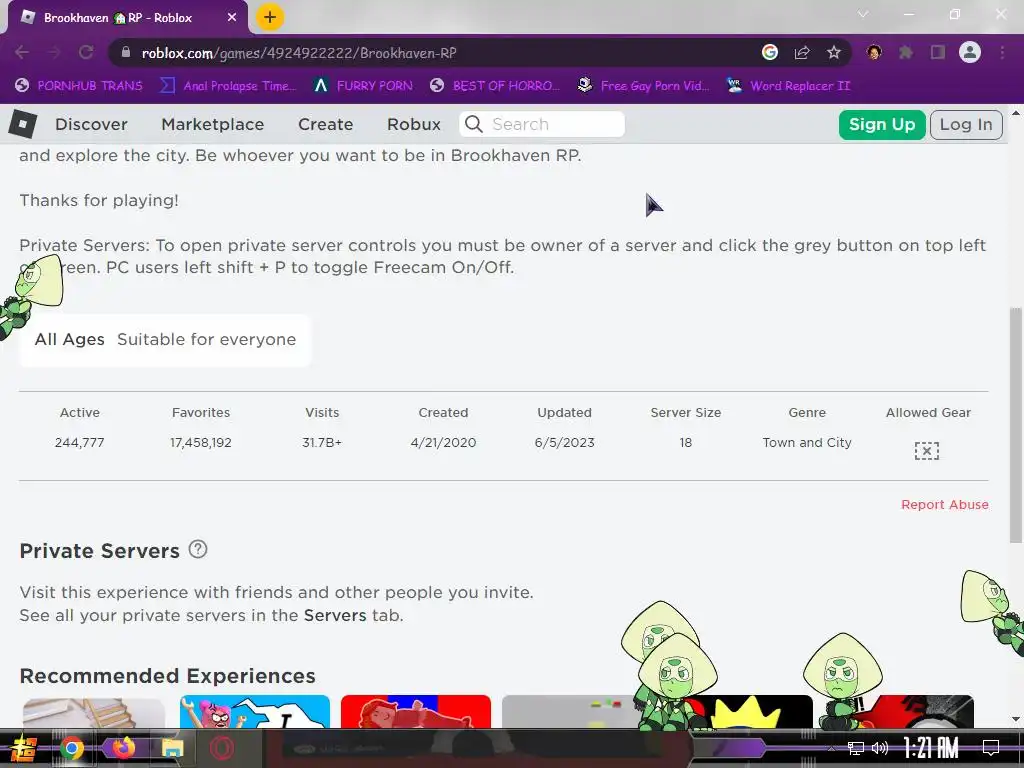Image resolution: width=1024 pixels, height=768 pixels.
Task: Click the 1:21 AM taskbar clock
Action: click(931, 748)
